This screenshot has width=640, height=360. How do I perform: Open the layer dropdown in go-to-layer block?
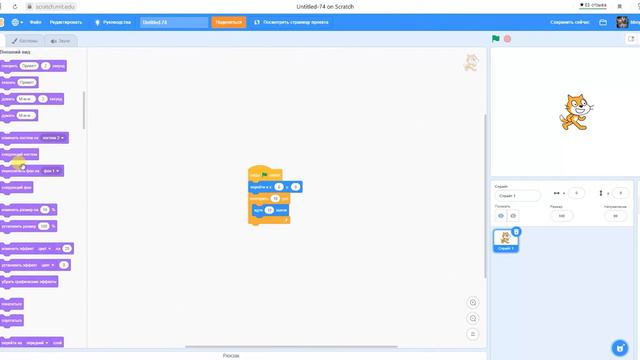tap(37, 343)
